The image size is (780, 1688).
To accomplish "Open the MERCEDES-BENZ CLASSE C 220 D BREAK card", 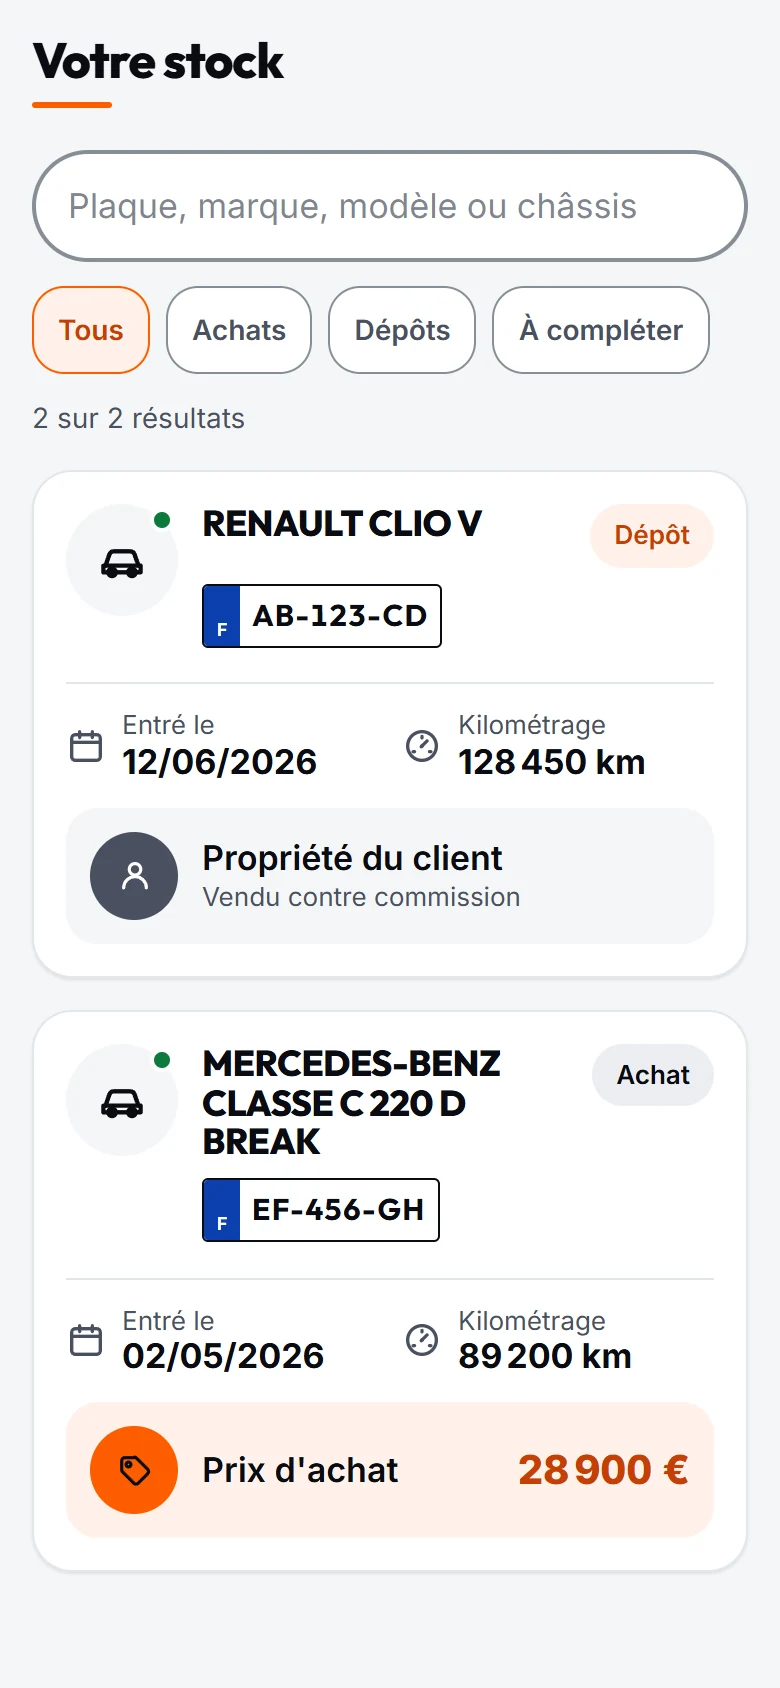I will [x=390, y=1291].
